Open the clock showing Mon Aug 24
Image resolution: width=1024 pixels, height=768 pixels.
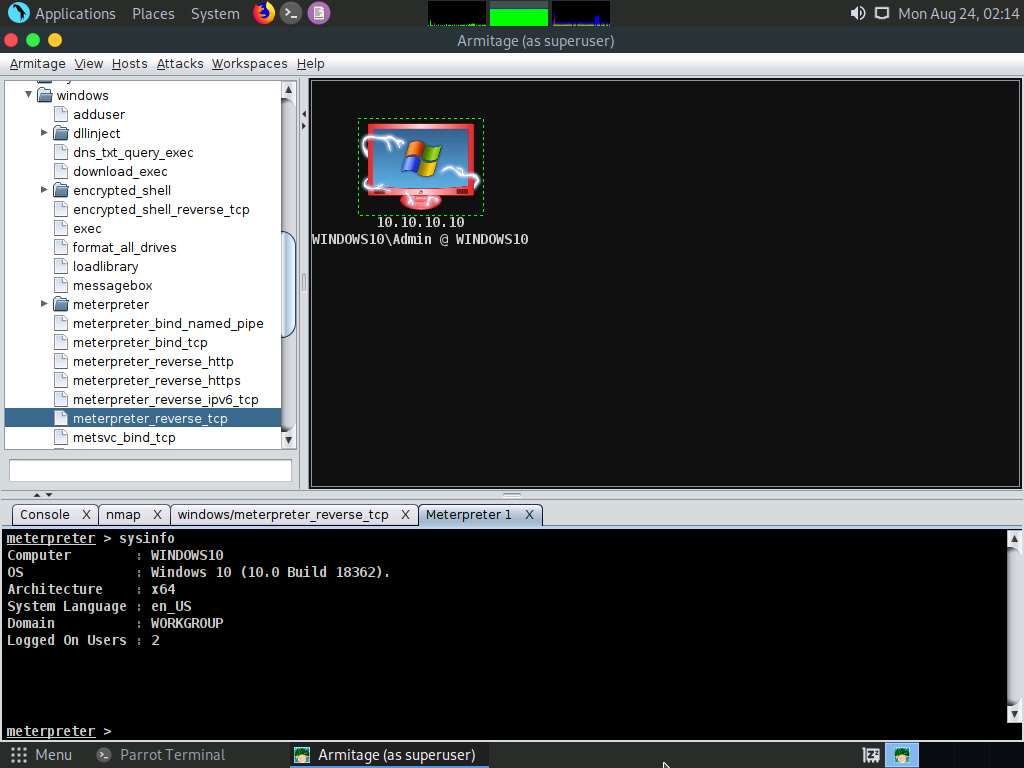[958, 14]
